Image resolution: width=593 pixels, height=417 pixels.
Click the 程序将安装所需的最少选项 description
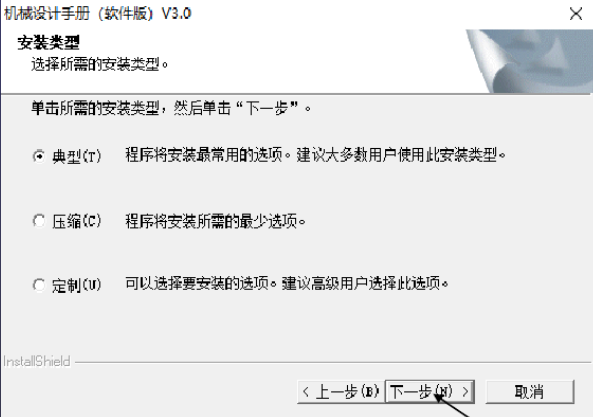pyautogui.click(x=215, y=221)
